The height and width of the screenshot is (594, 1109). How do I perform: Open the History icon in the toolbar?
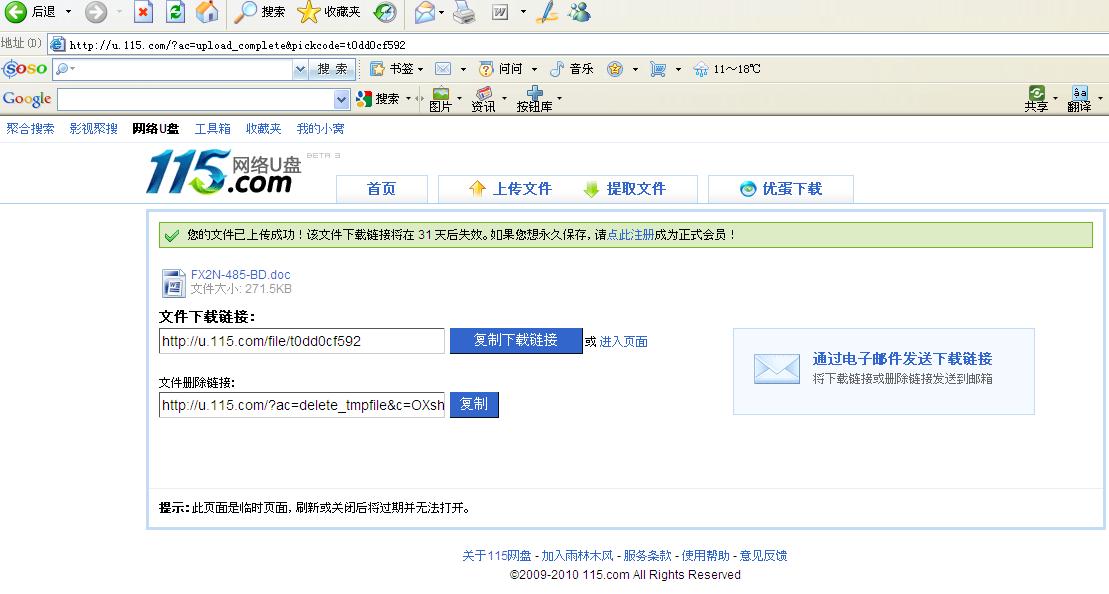click(385, 12)
